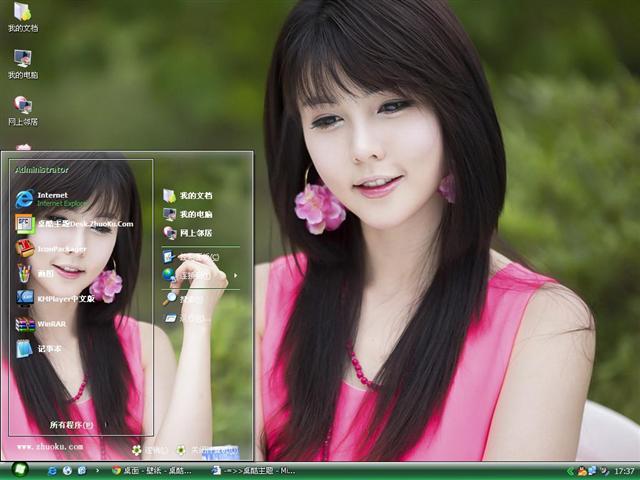This screenshot has width=640, height=480.
Task: Open 网上邻居 in Start menu right column
Action: 188,233
